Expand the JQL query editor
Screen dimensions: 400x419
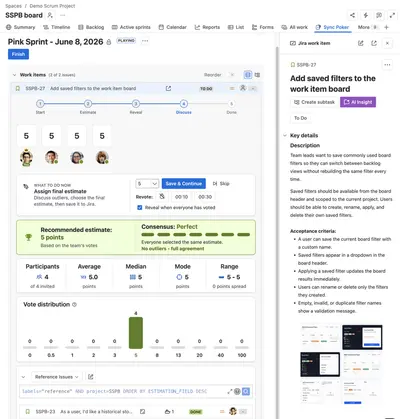click(229, 391)
